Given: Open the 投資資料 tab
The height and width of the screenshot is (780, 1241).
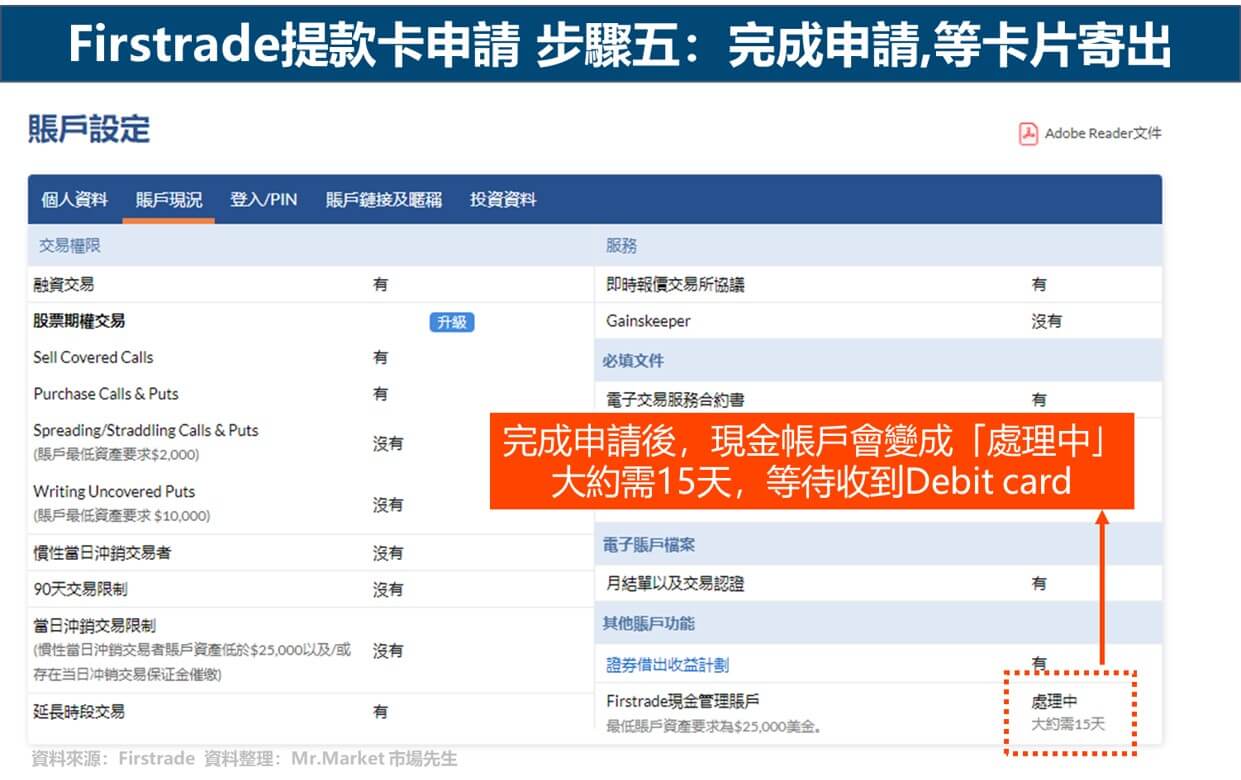Looking at the screenshot, I should click(503, 199).
